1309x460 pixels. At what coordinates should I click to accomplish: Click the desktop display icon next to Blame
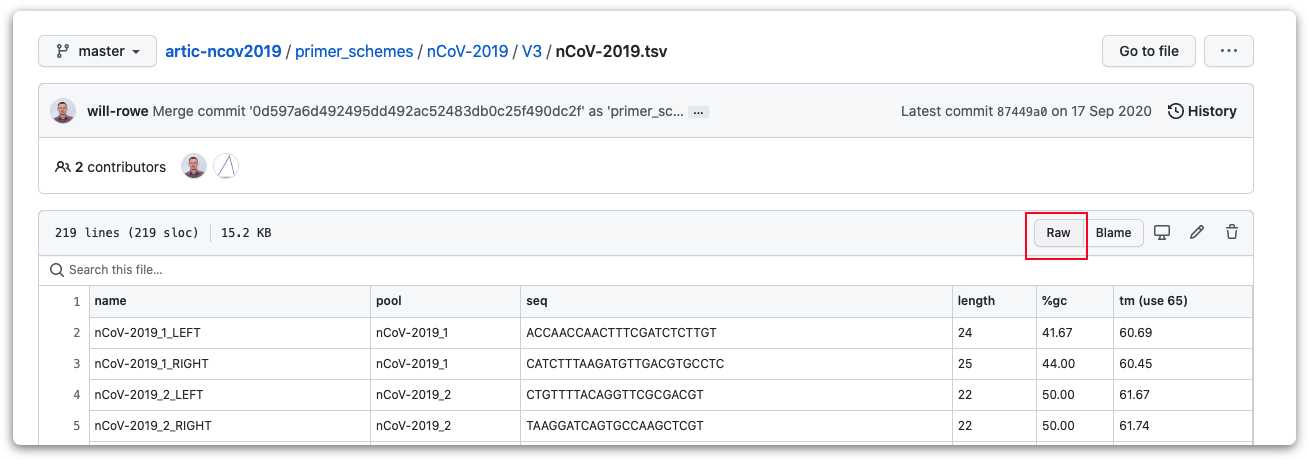coord(1162,233)
